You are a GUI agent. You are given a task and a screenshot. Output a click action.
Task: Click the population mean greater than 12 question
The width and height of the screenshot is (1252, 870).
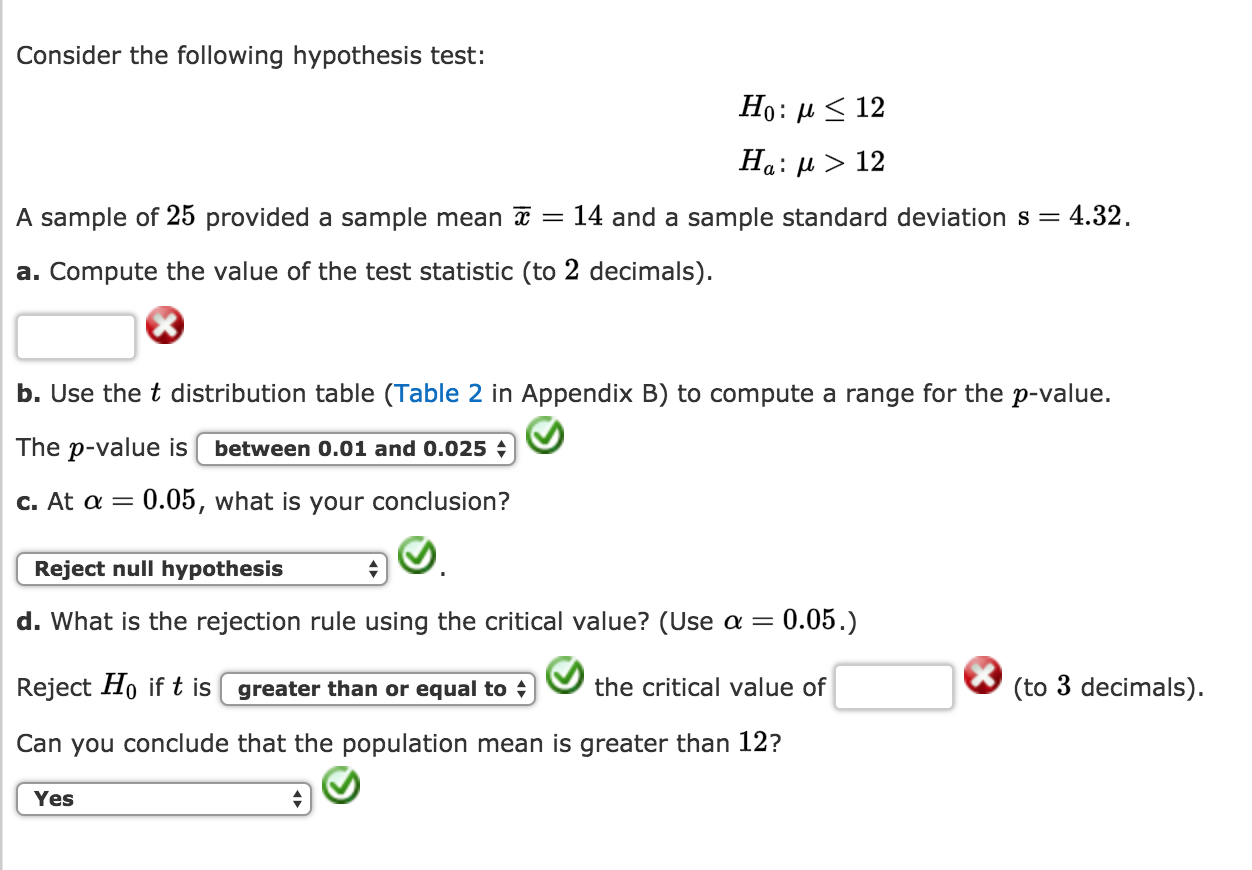click(x=398, y=743)
